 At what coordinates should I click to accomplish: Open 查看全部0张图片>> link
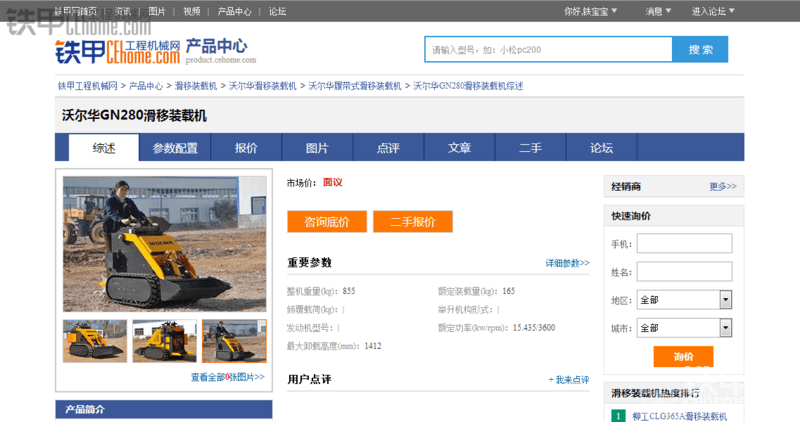[228, 377]
